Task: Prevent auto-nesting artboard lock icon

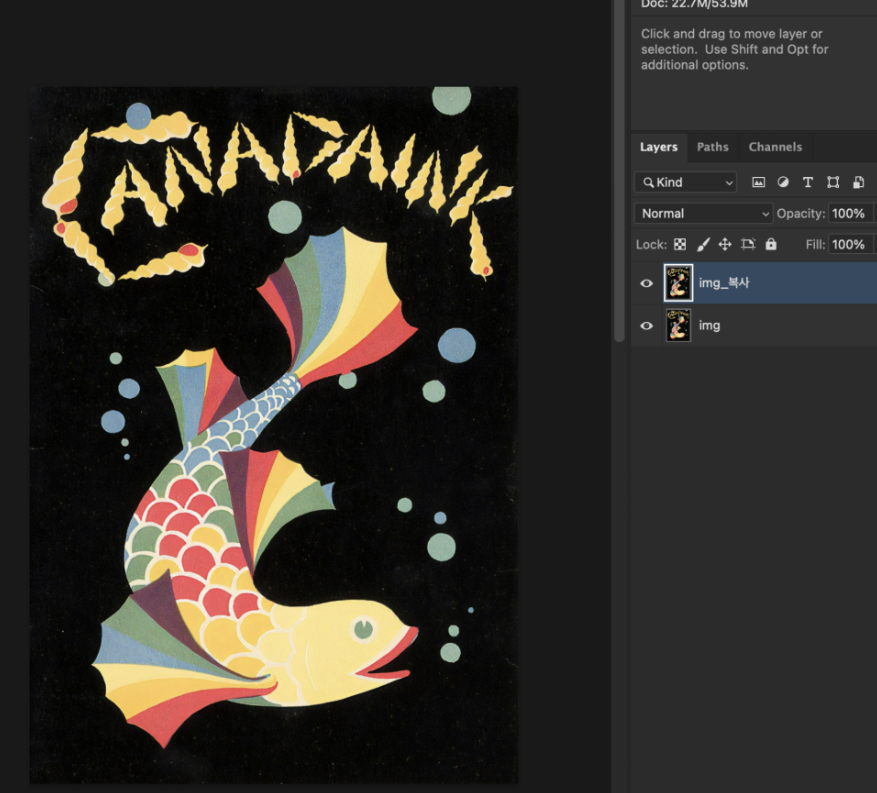Action: pyautogui.click(x=748, y=244)
